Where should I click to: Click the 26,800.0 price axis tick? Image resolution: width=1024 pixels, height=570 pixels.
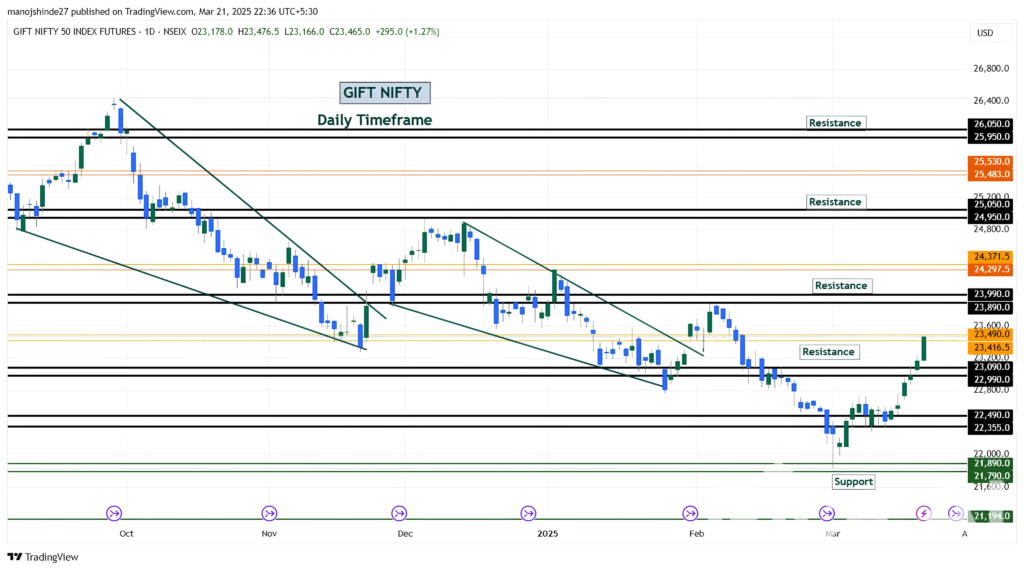(x=991, y=69)
